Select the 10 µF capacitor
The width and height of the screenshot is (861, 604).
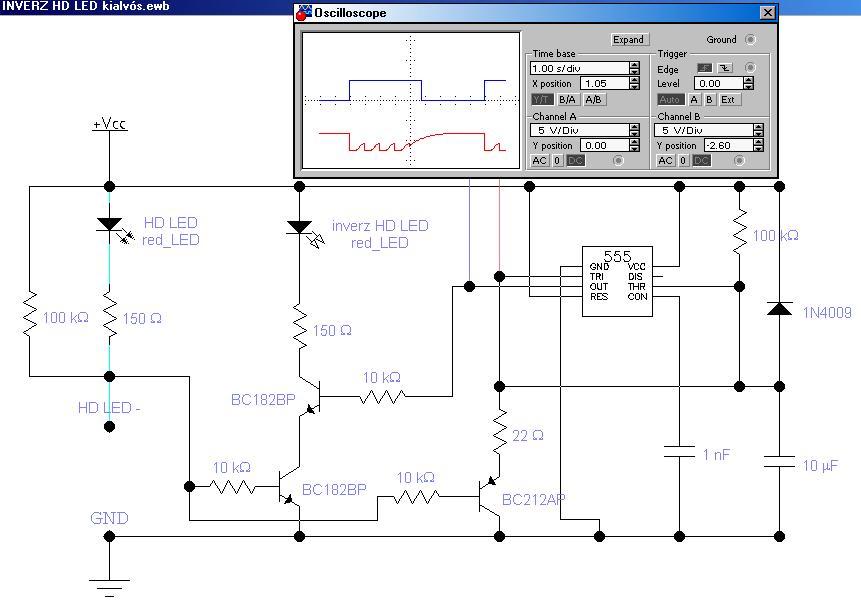[x=779, y=461]
